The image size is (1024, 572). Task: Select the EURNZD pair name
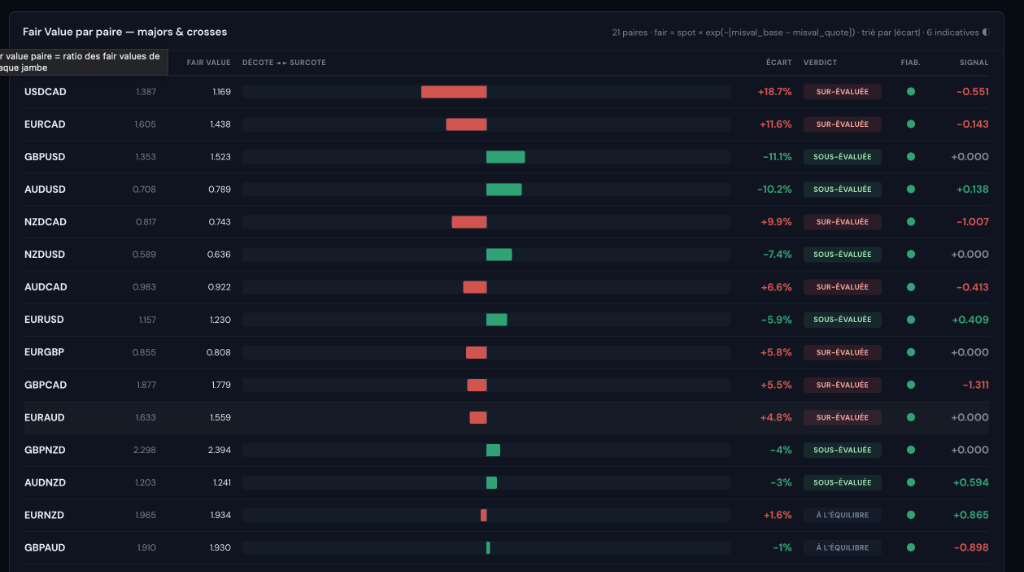(44, 515)
